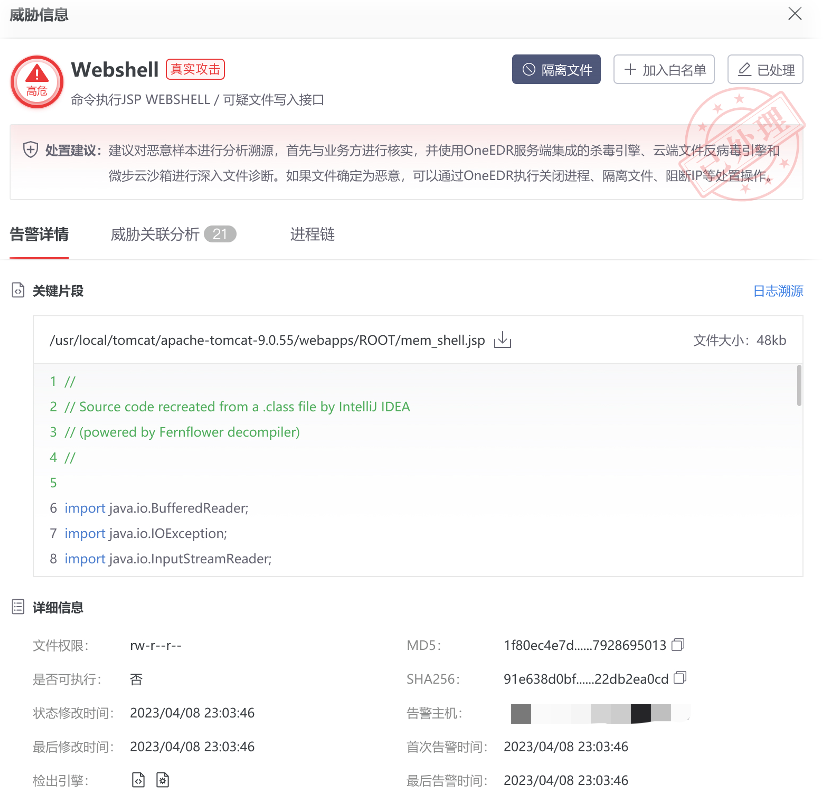Copy the MD5 hash value

pos(680,645)
